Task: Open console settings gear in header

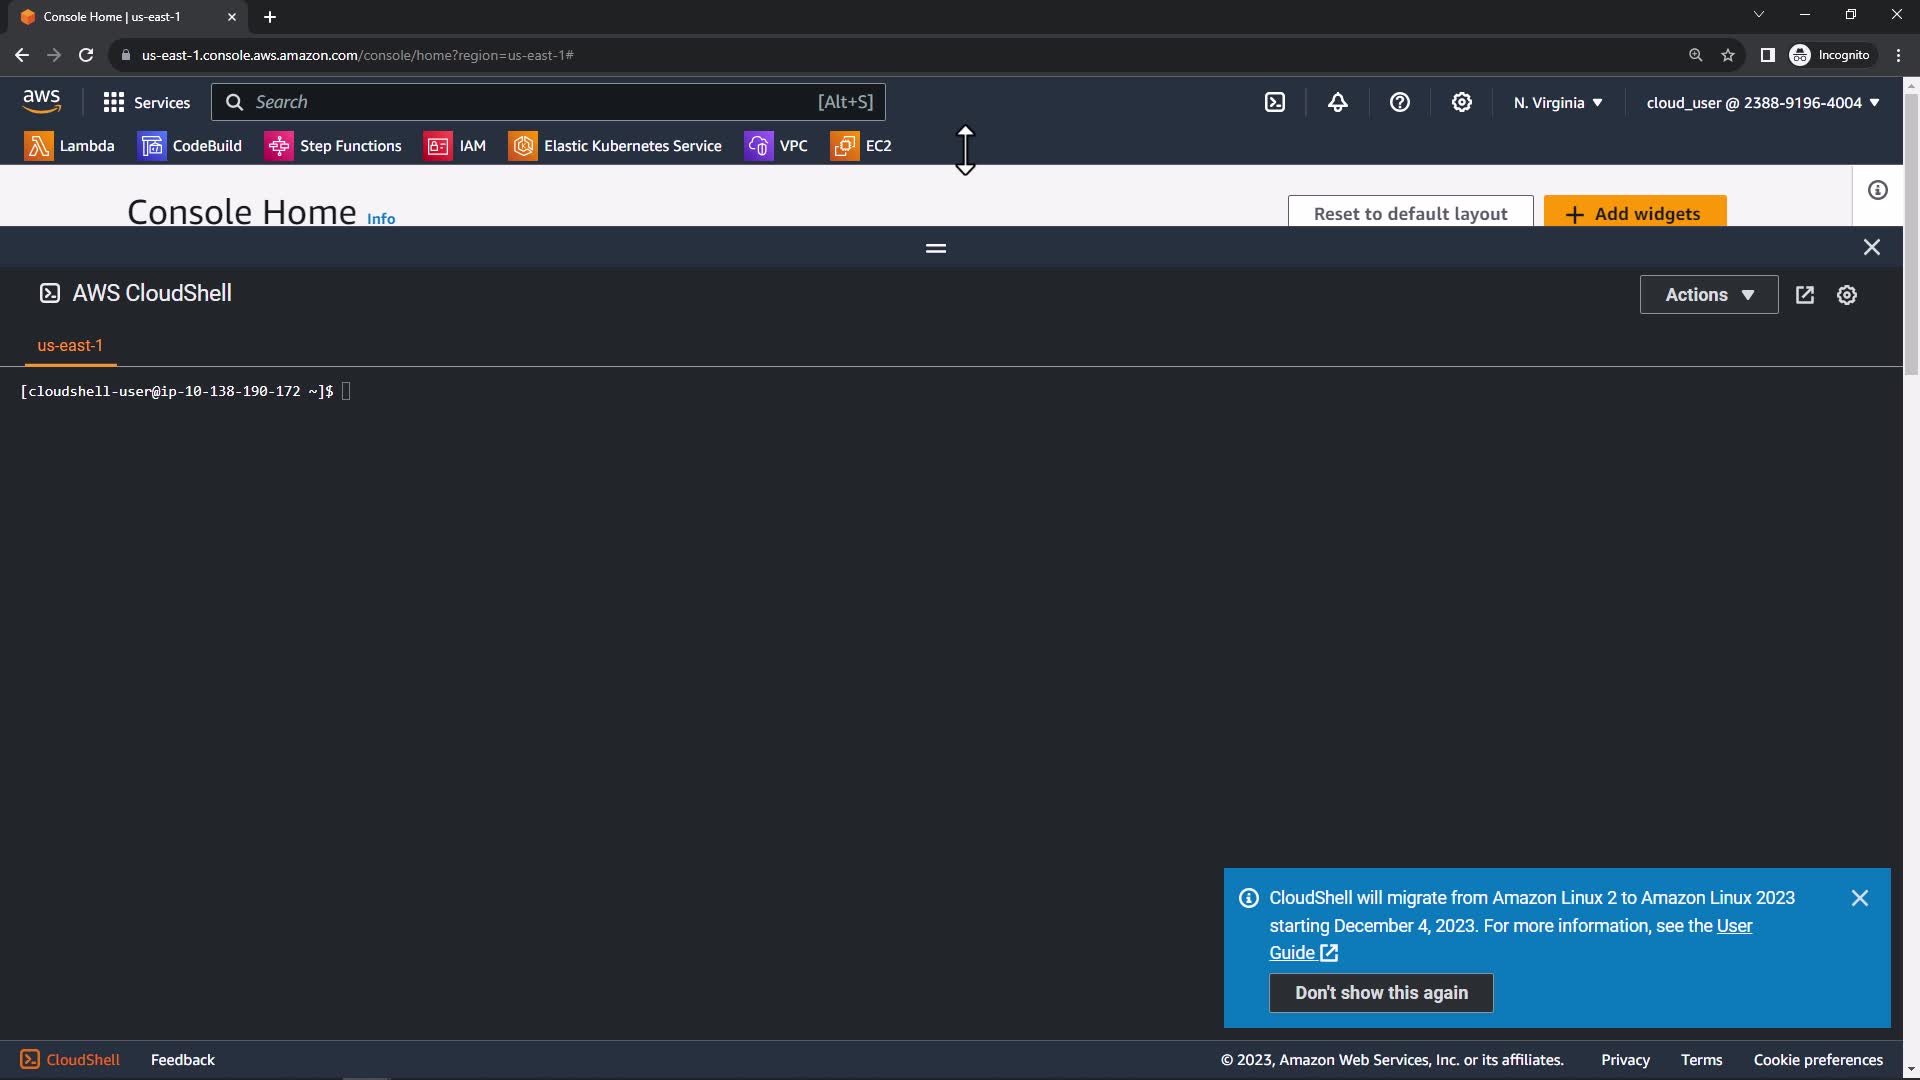Action: click(x=1461, y=102)
